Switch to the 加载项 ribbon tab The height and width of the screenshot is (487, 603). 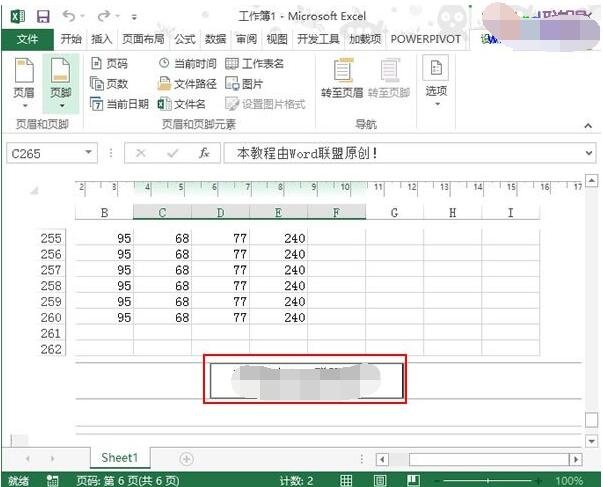(x=365, y=39)
